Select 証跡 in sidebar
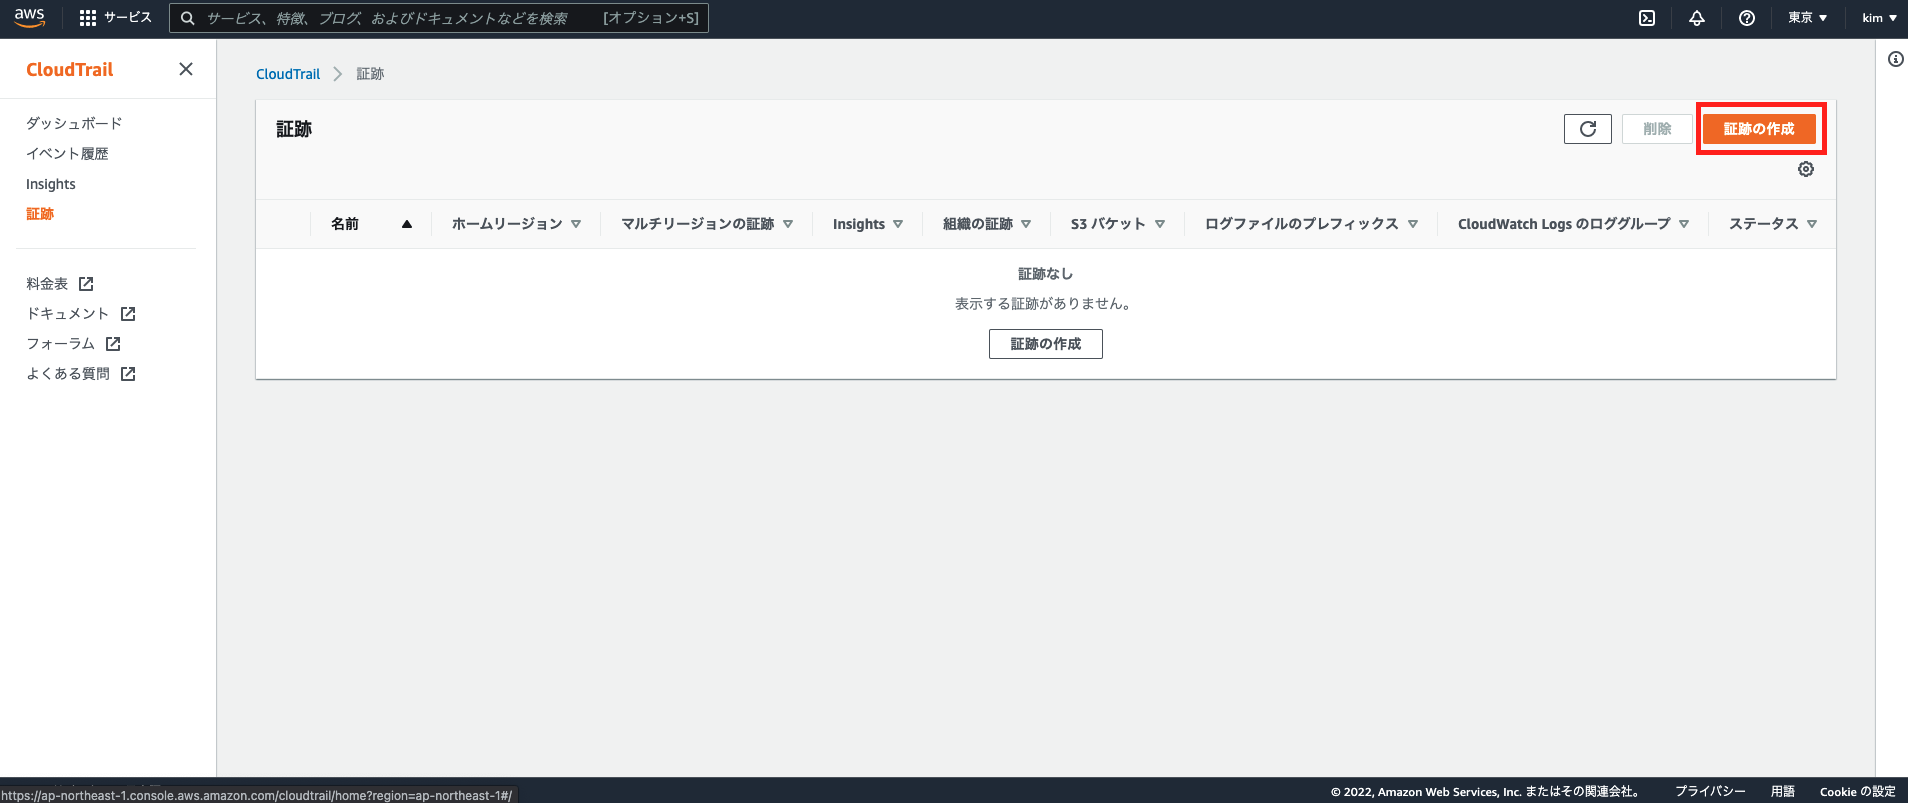This screenshot has width=1908, height=803. click(40, 214)
